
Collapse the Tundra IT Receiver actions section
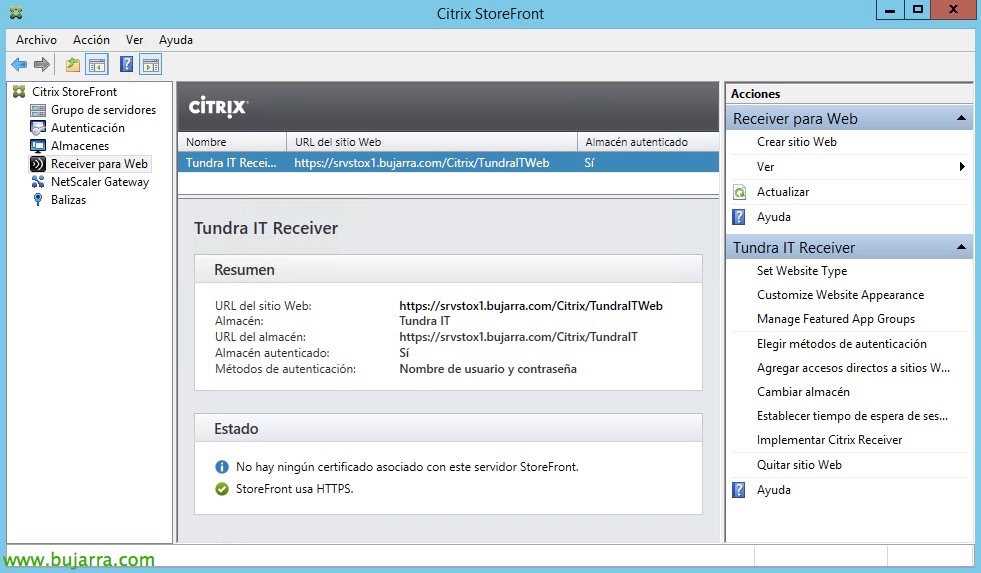(x=961, y=247)
